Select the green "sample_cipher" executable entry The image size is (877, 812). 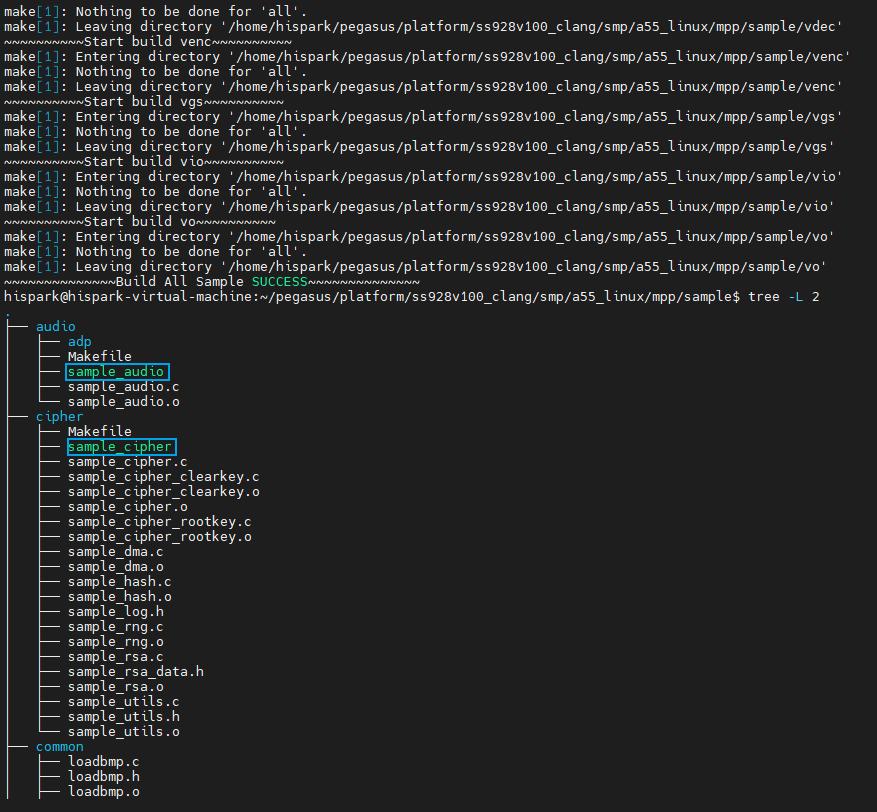click(x=120, y=447)
